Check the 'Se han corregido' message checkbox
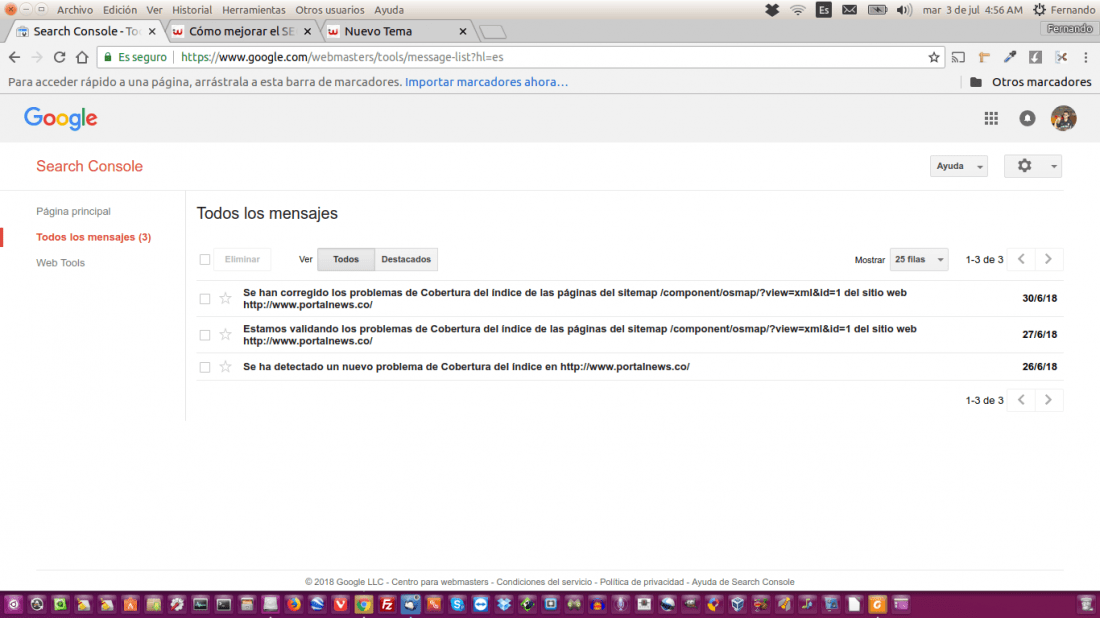This screenshot has width=1100, height=618. [205, 299]
